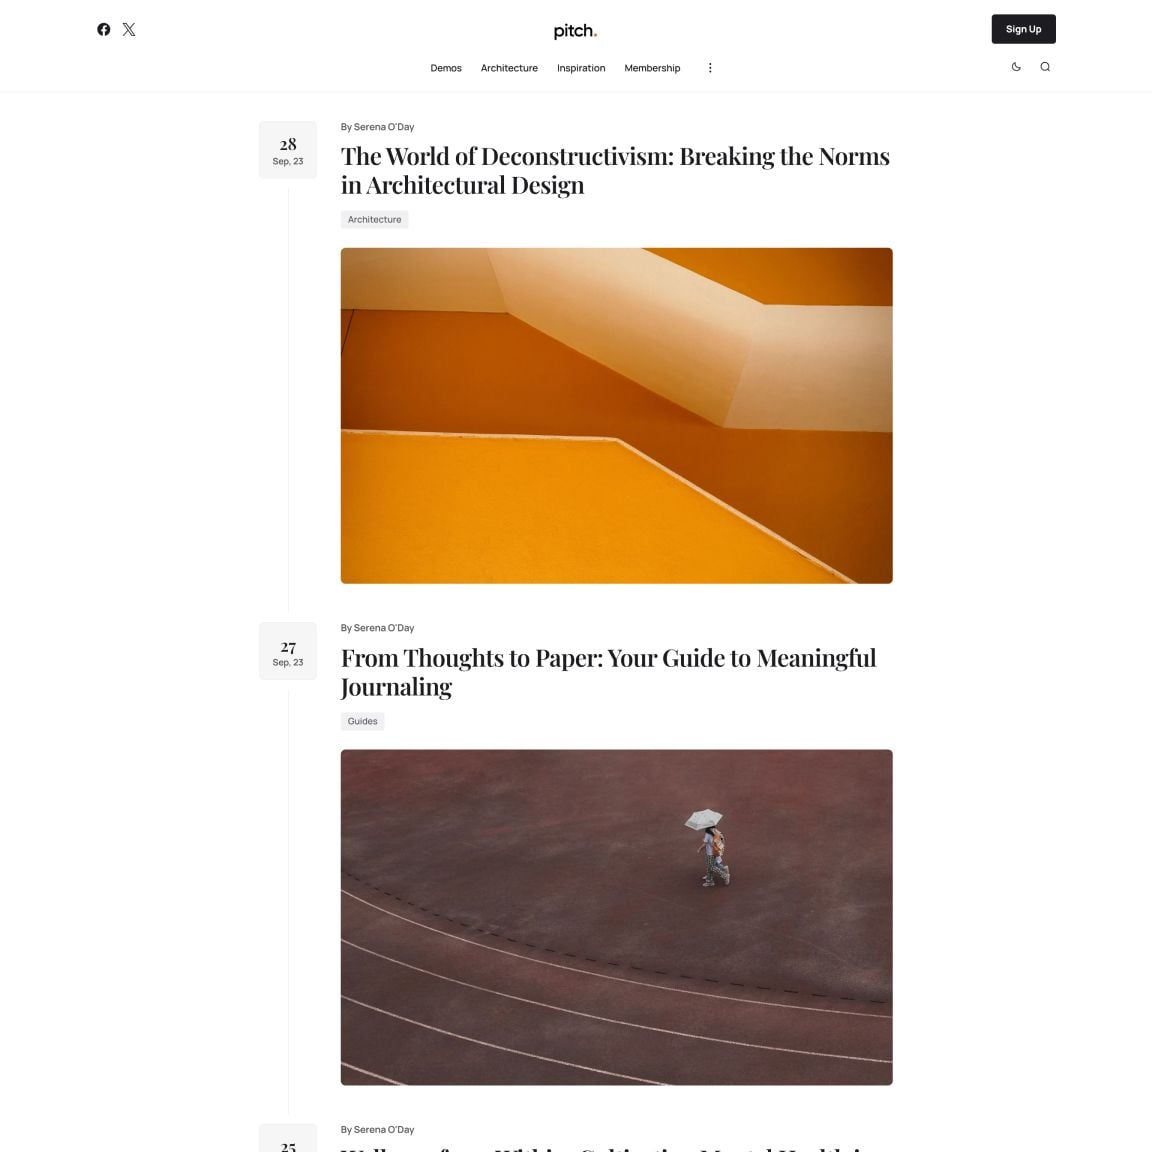Expand the three-dot more menu
The image size is (1152, 1152).
pos(710,68)
